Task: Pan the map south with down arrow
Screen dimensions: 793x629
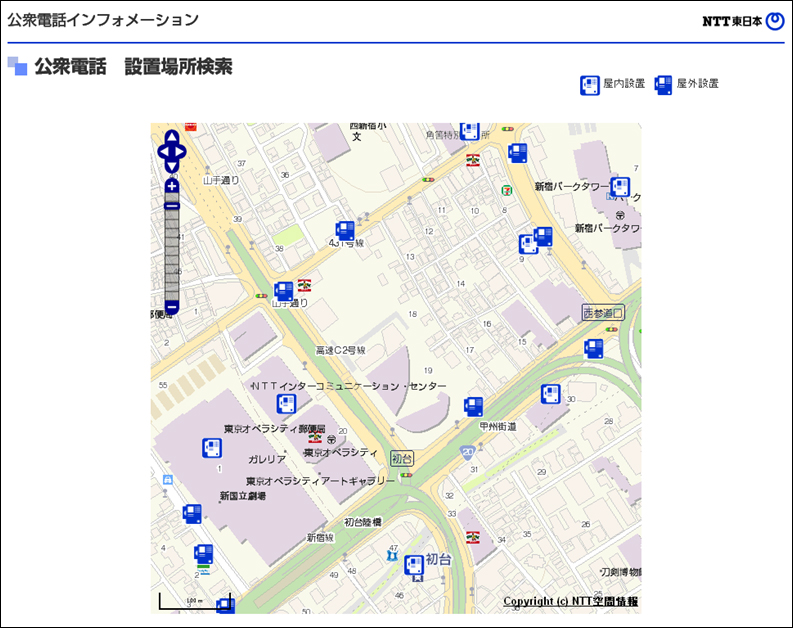Action: pyautogui.click(x=172, y=166)
